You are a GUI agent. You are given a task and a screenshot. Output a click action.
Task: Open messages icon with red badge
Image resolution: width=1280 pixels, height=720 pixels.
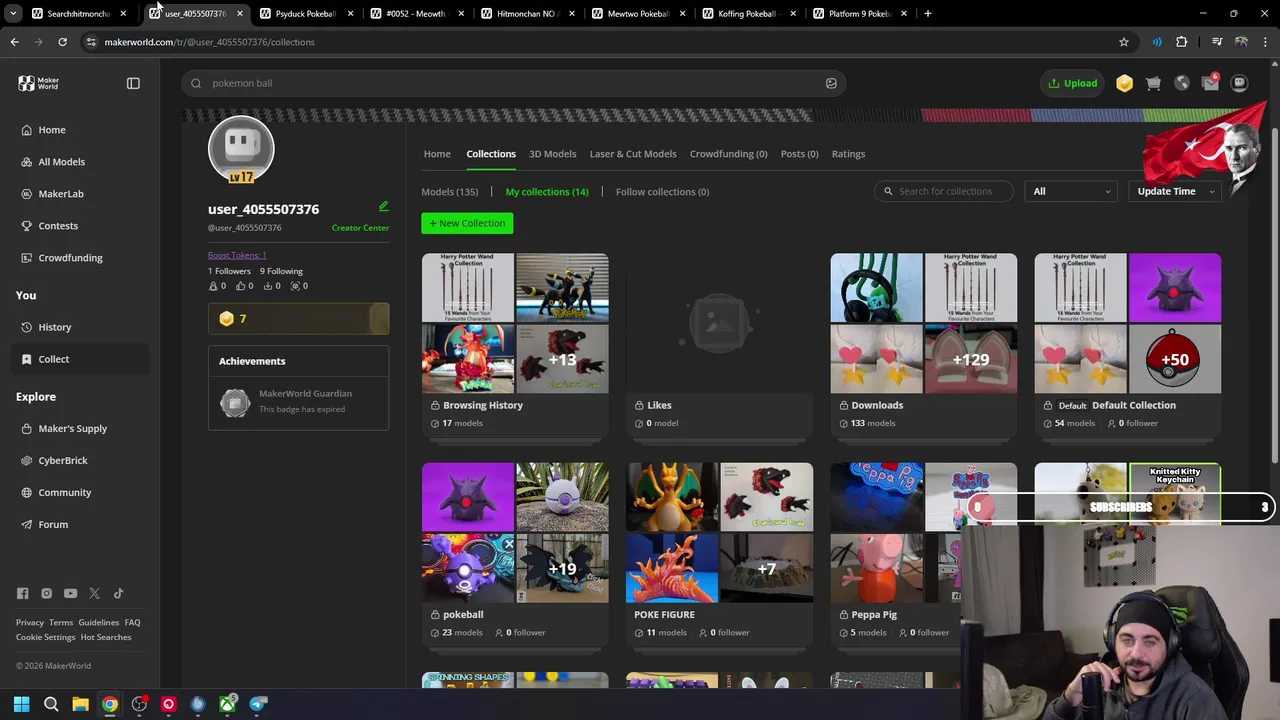pyautogui.click(x=1210, y=83)
